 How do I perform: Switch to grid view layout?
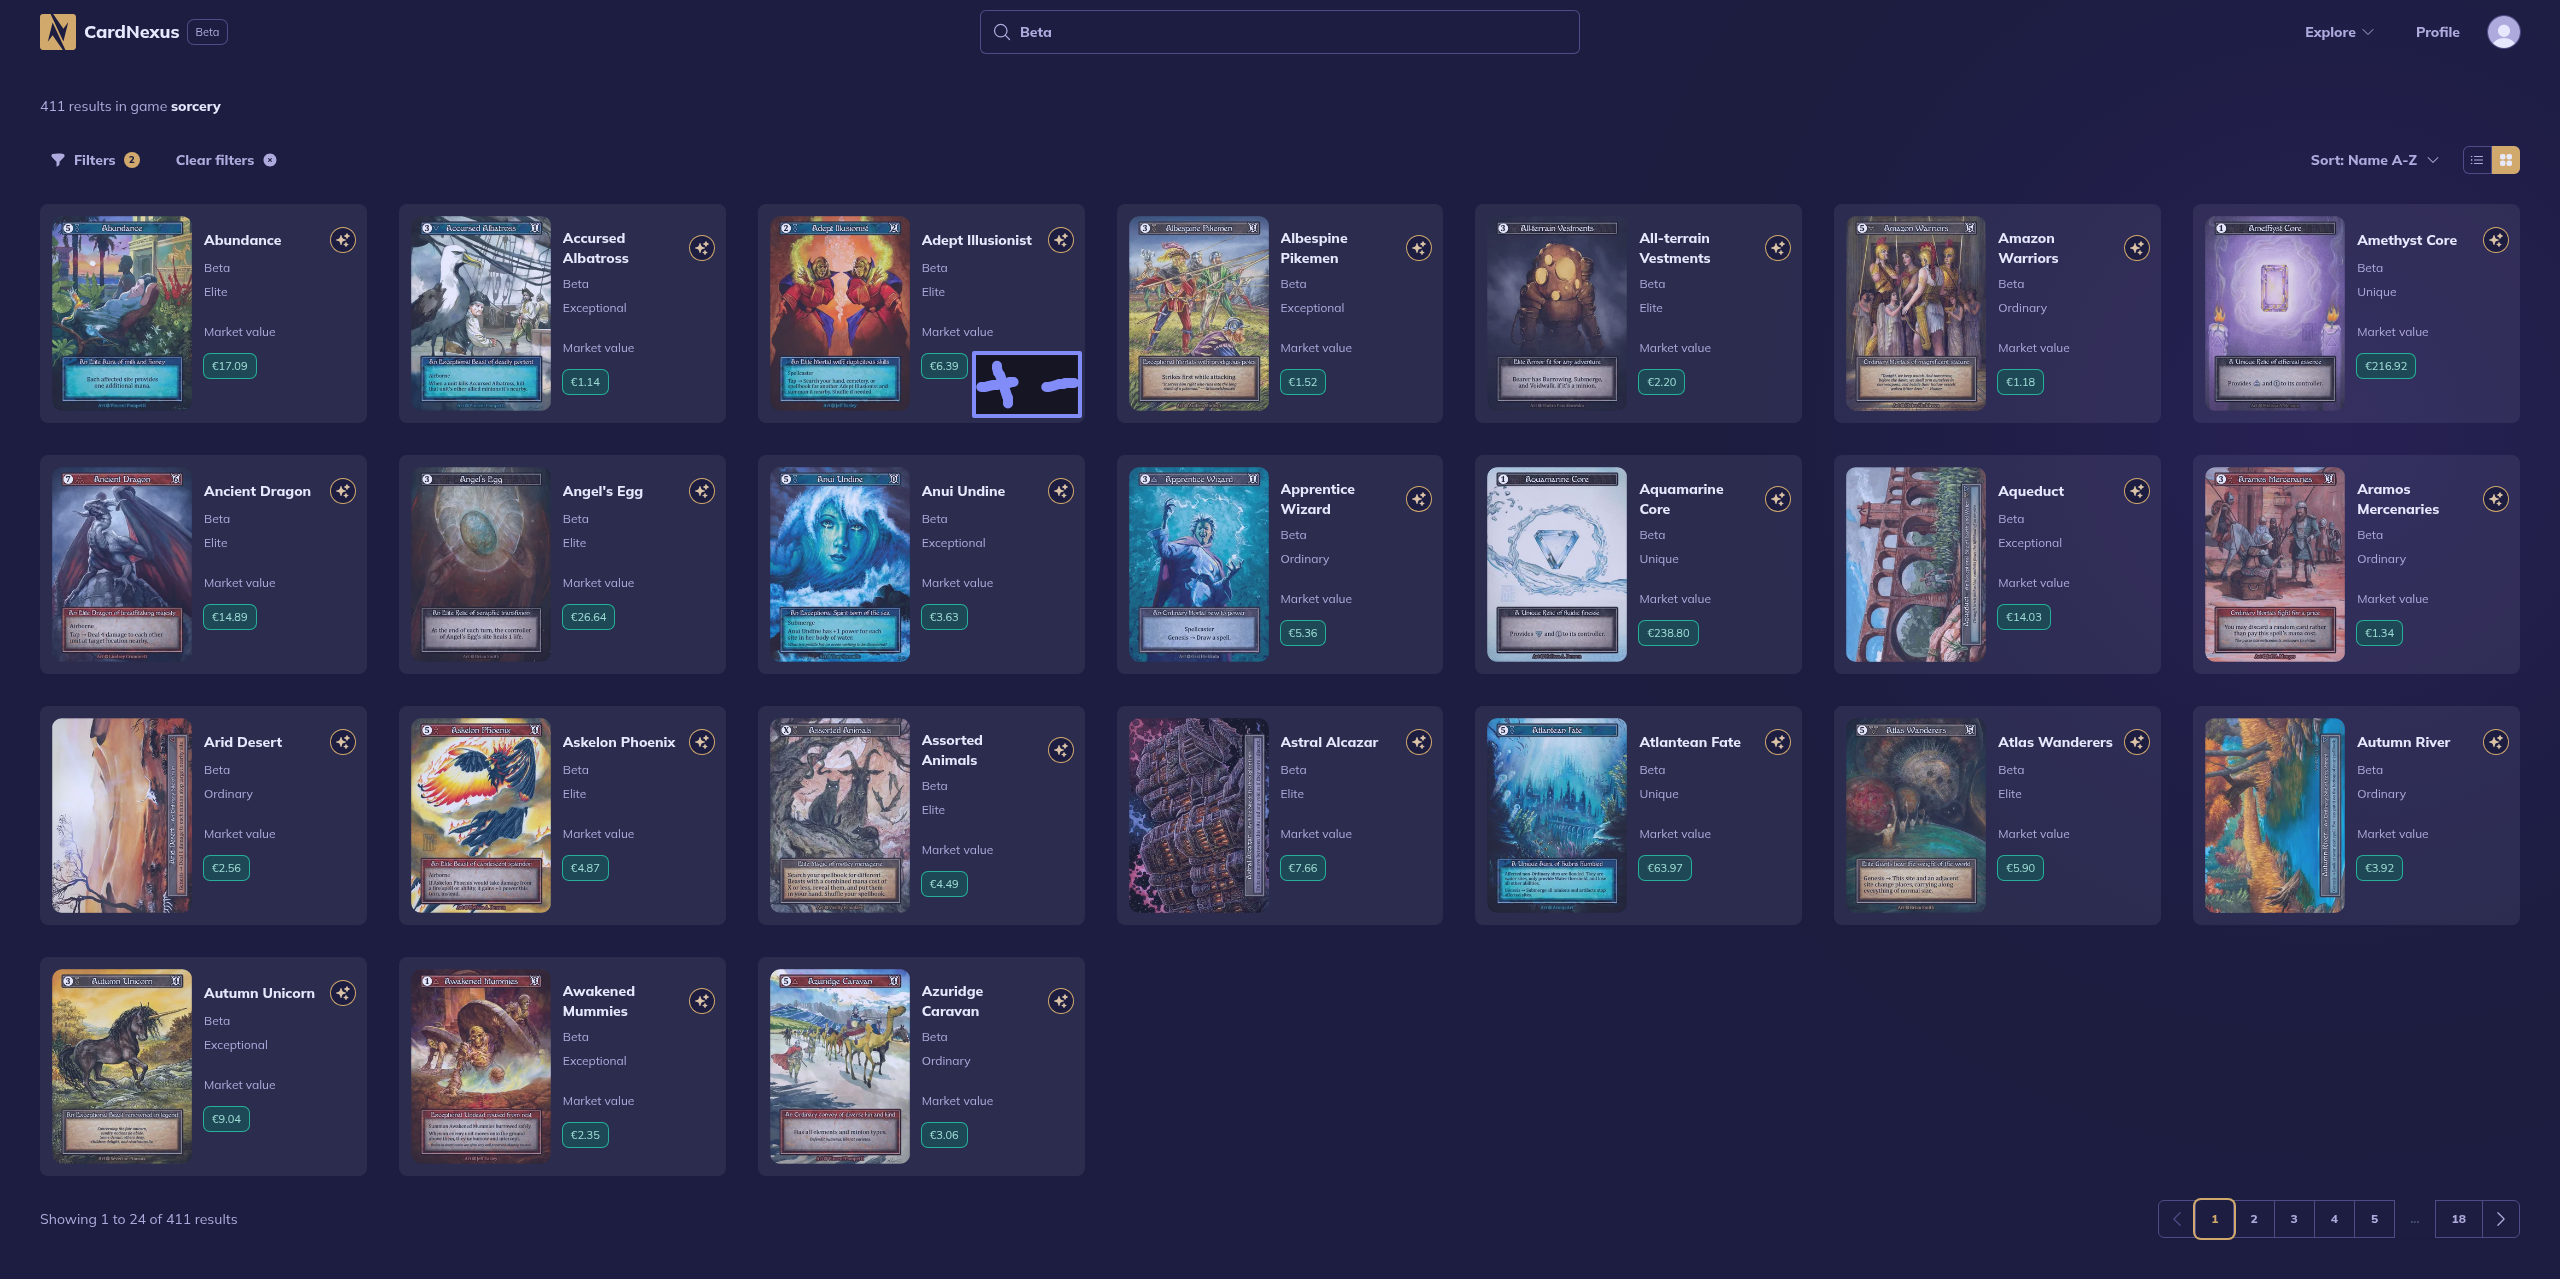pos(2506,160)
